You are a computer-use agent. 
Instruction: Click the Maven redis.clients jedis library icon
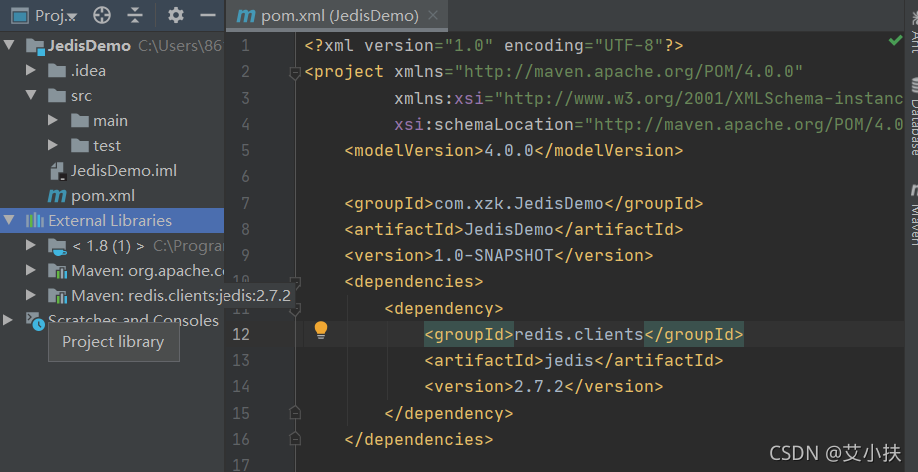point(57,296)
